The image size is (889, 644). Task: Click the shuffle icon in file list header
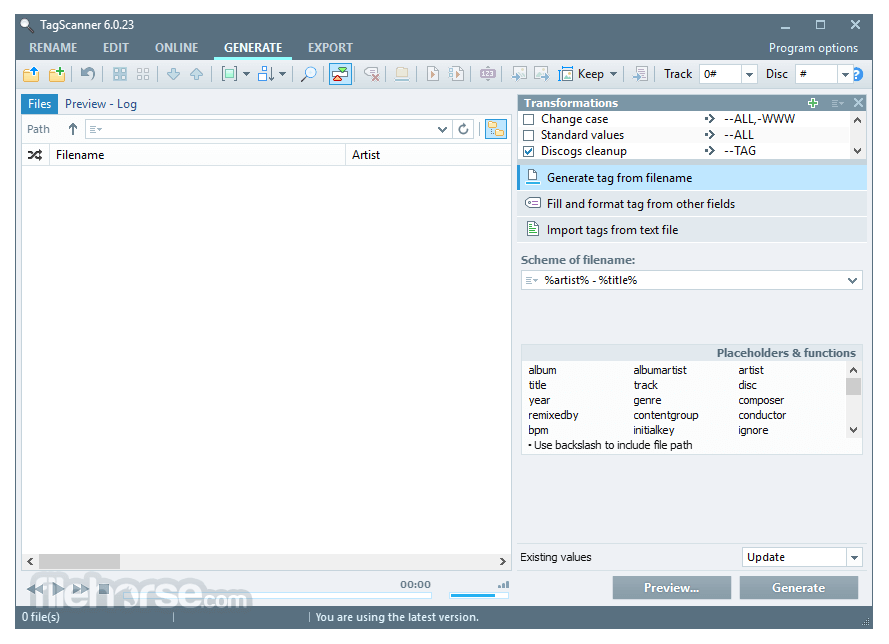pos(35,155)
